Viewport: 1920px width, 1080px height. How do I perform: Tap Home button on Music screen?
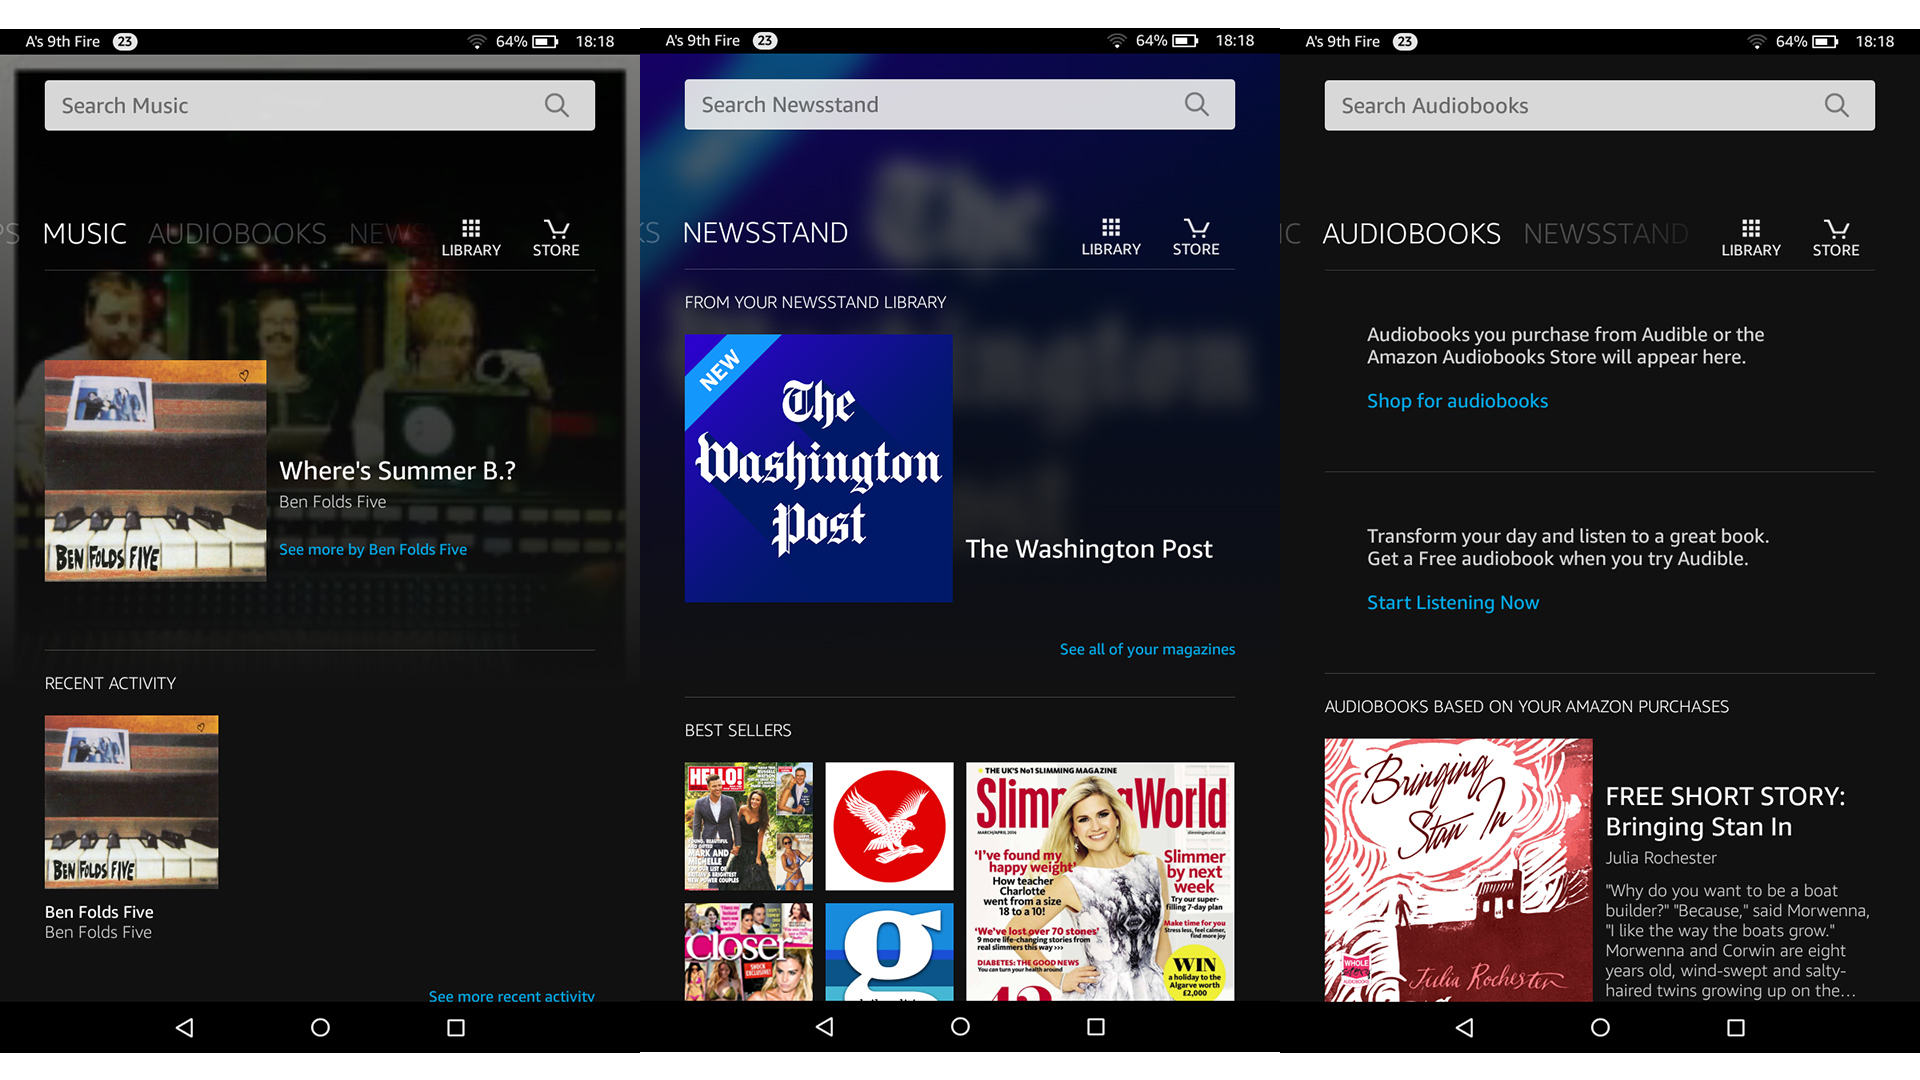click(320, 1027)
